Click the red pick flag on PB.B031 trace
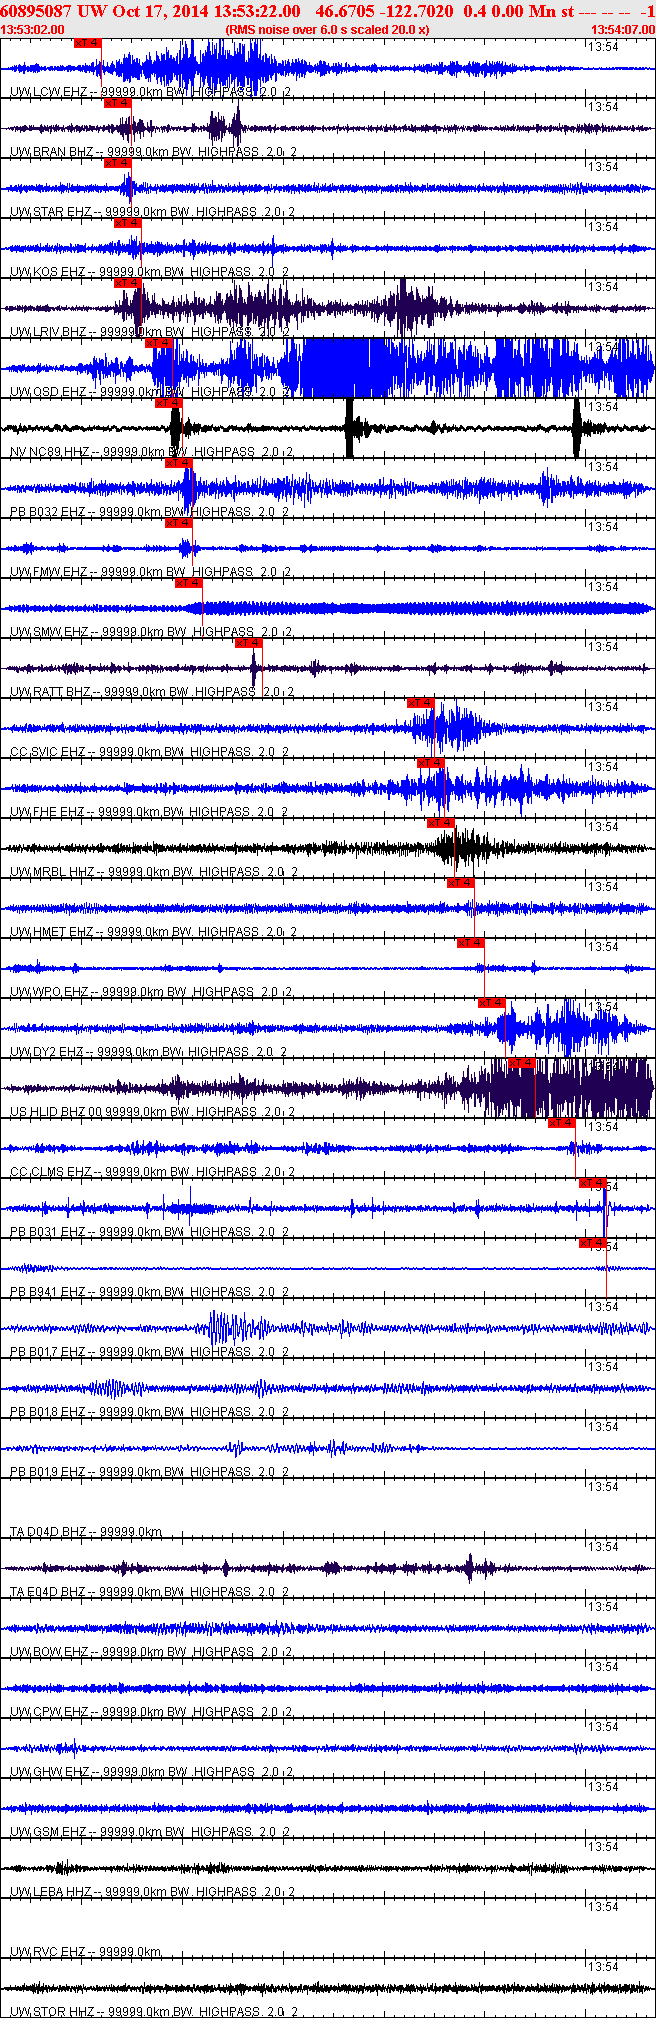 click(594, 1183)
